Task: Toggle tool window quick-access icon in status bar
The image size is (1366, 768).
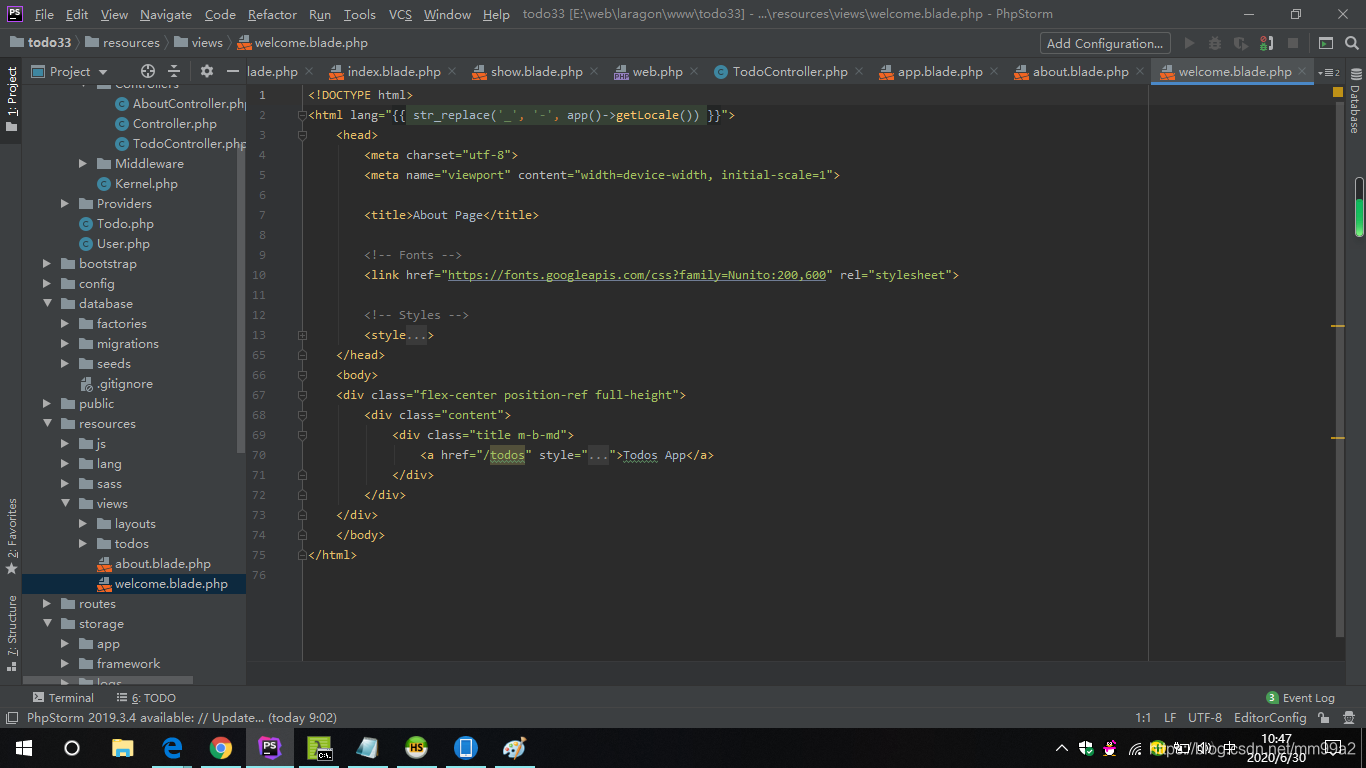Action: point(12,717)
